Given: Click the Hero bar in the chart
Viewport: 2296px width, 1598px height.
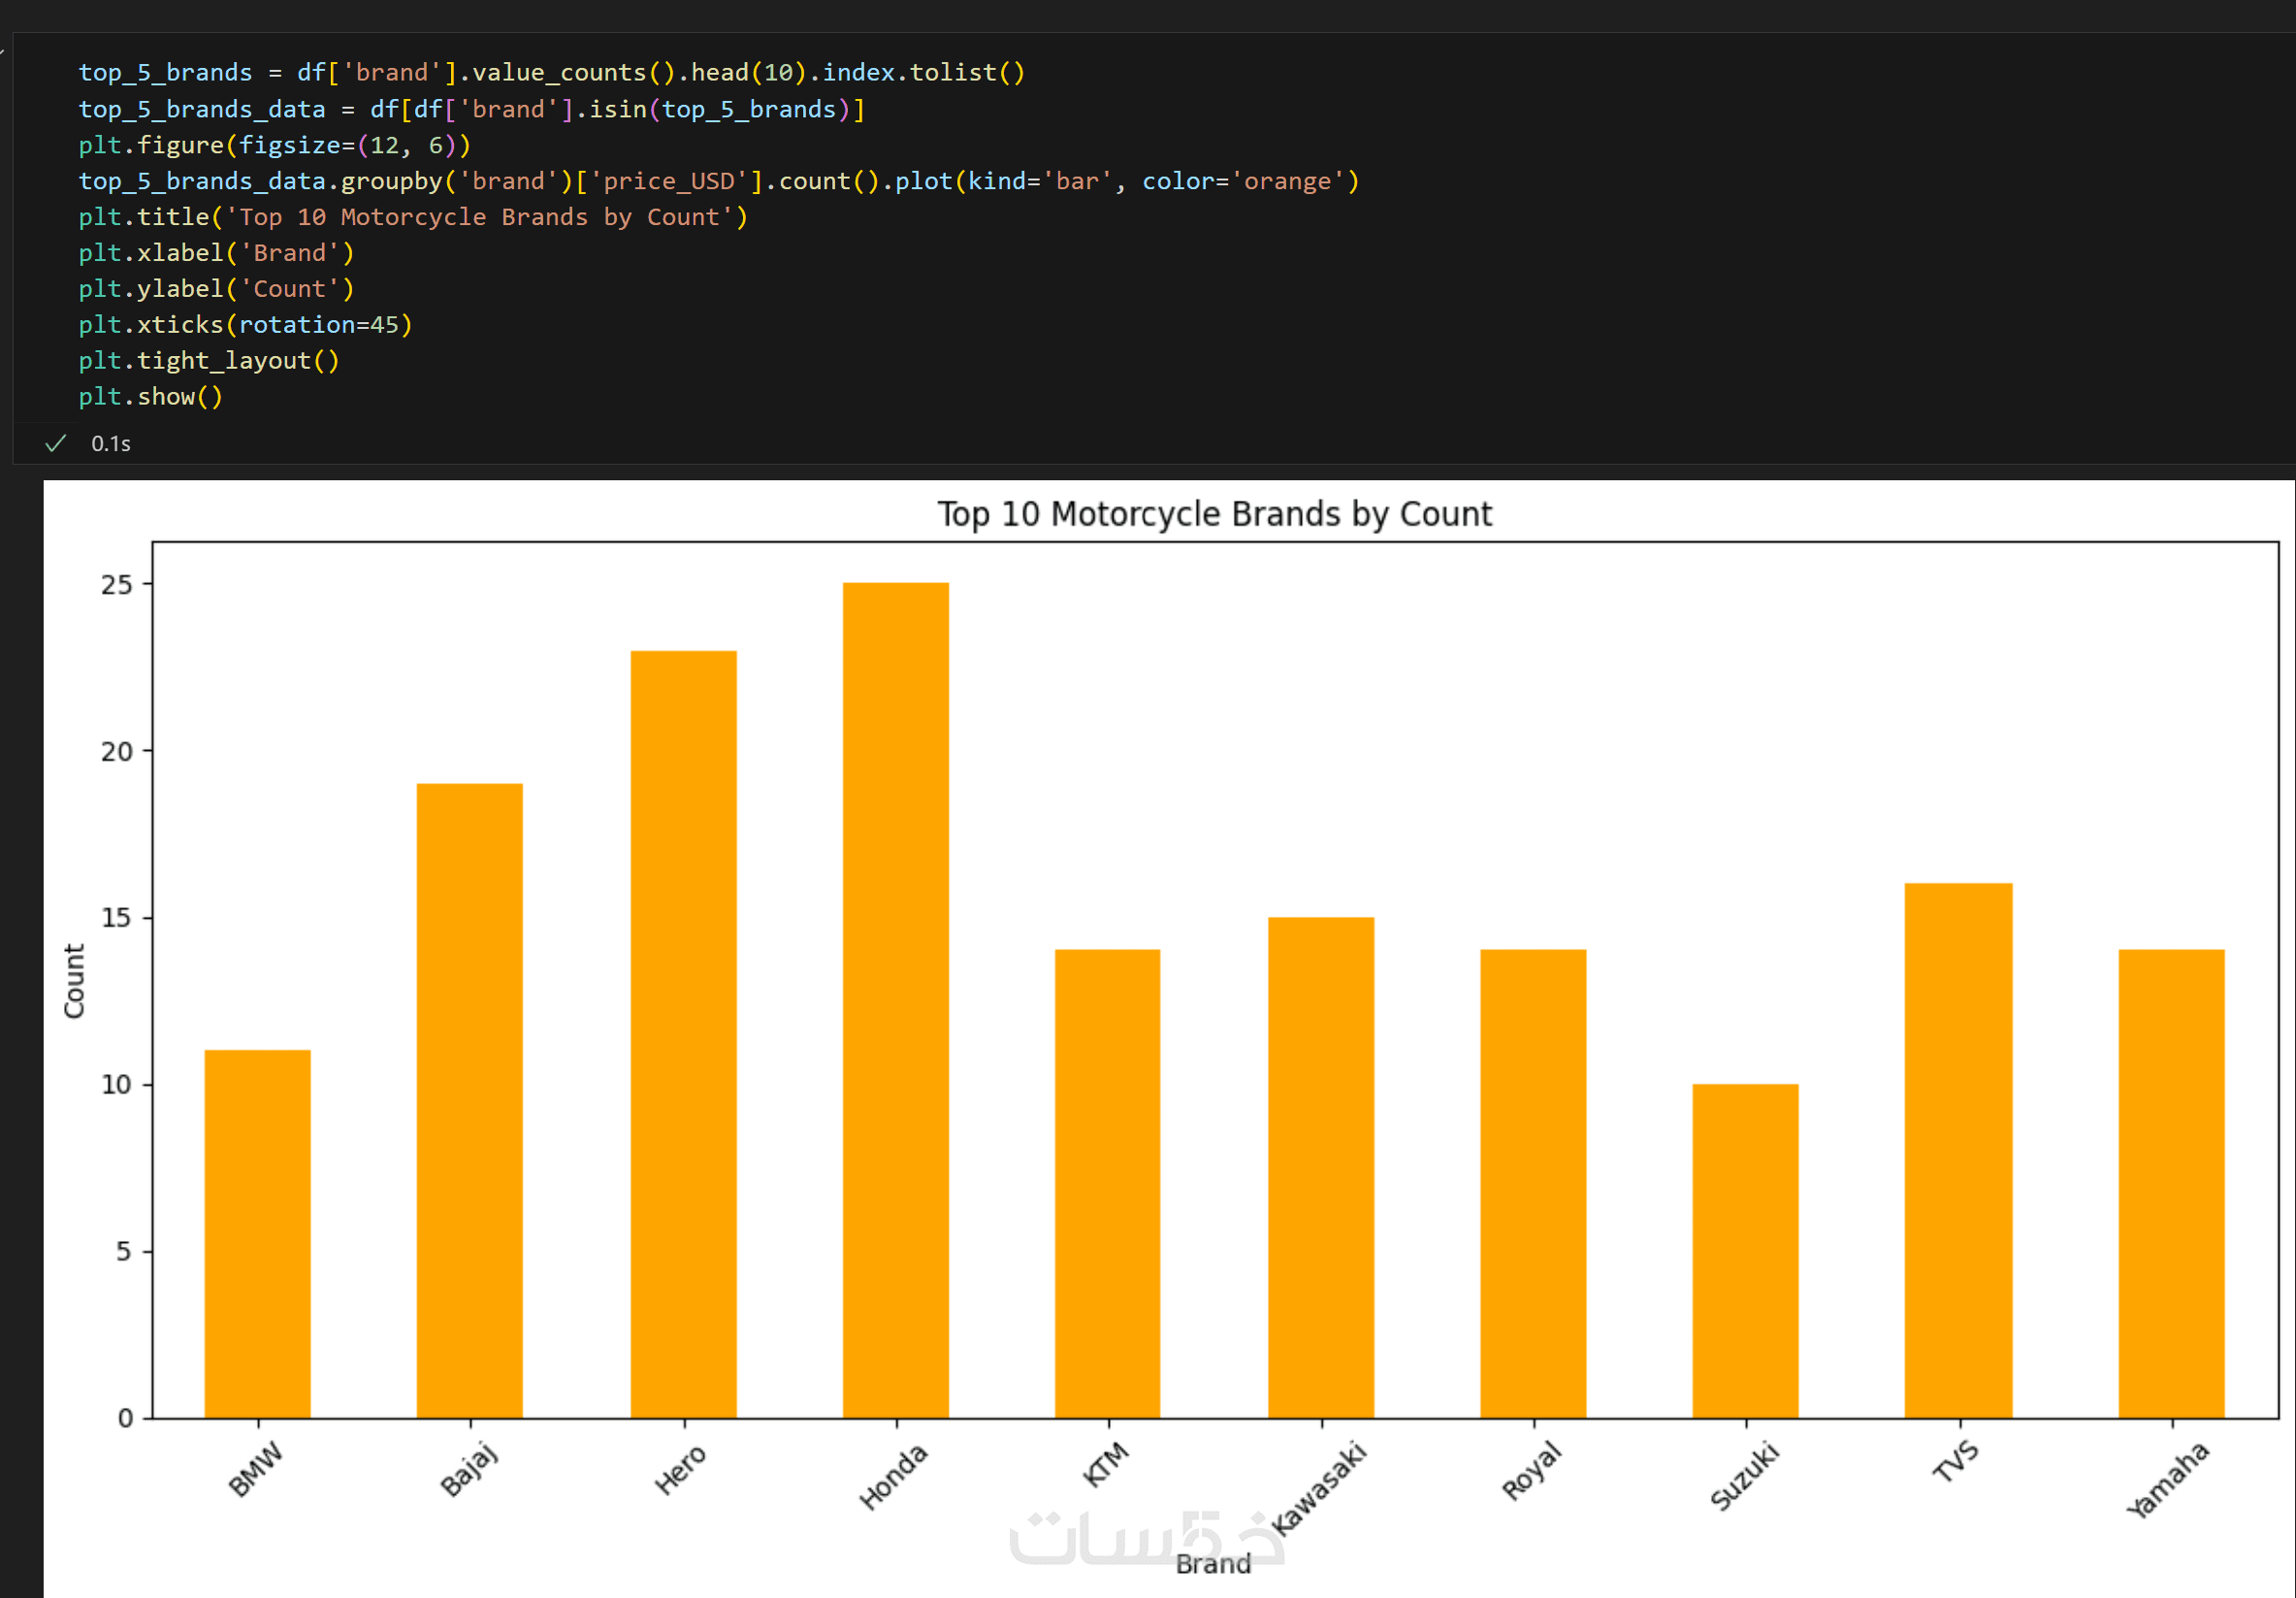Looking at the screenshot, I should point(683,1034).
